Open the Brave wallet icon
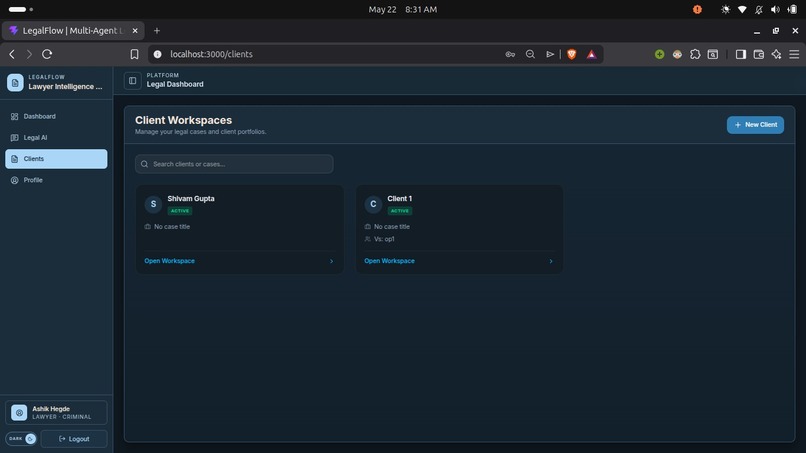This screenshot has height=453, width=806. (759, 54)
